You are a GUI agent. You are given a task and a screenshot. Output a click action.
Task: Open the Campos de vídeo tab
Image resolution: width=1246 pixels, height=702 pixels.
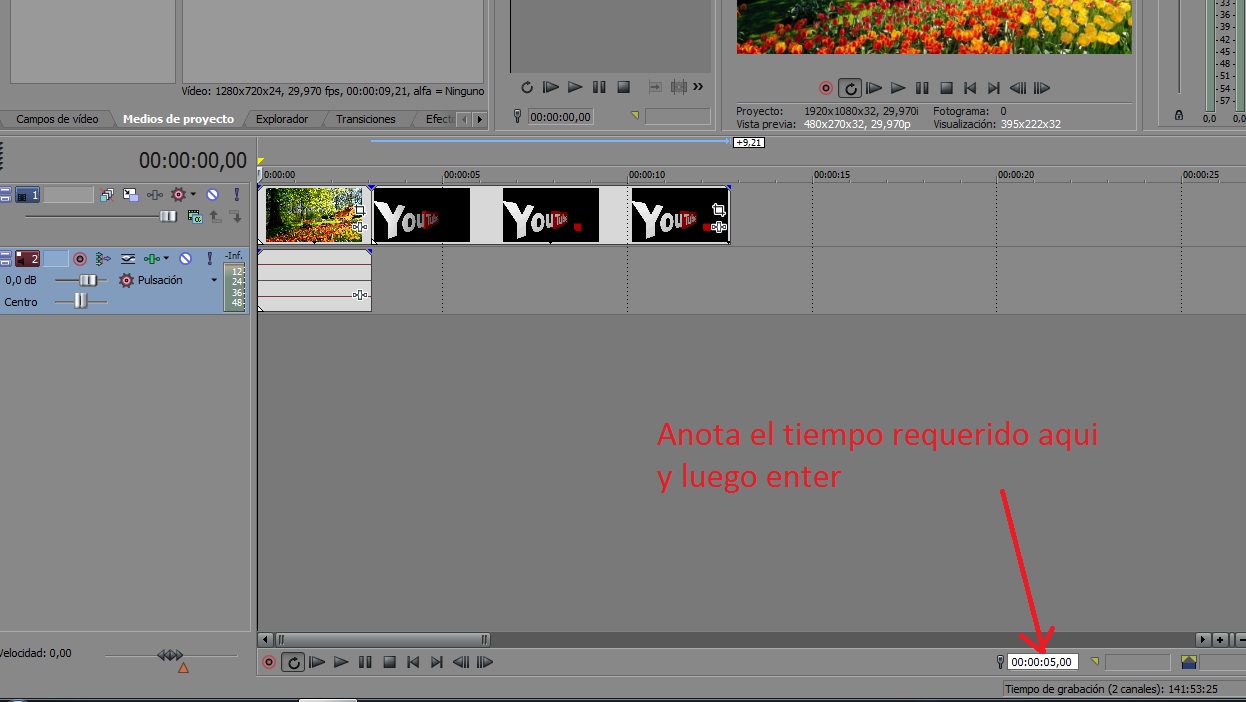pos(57,119)
